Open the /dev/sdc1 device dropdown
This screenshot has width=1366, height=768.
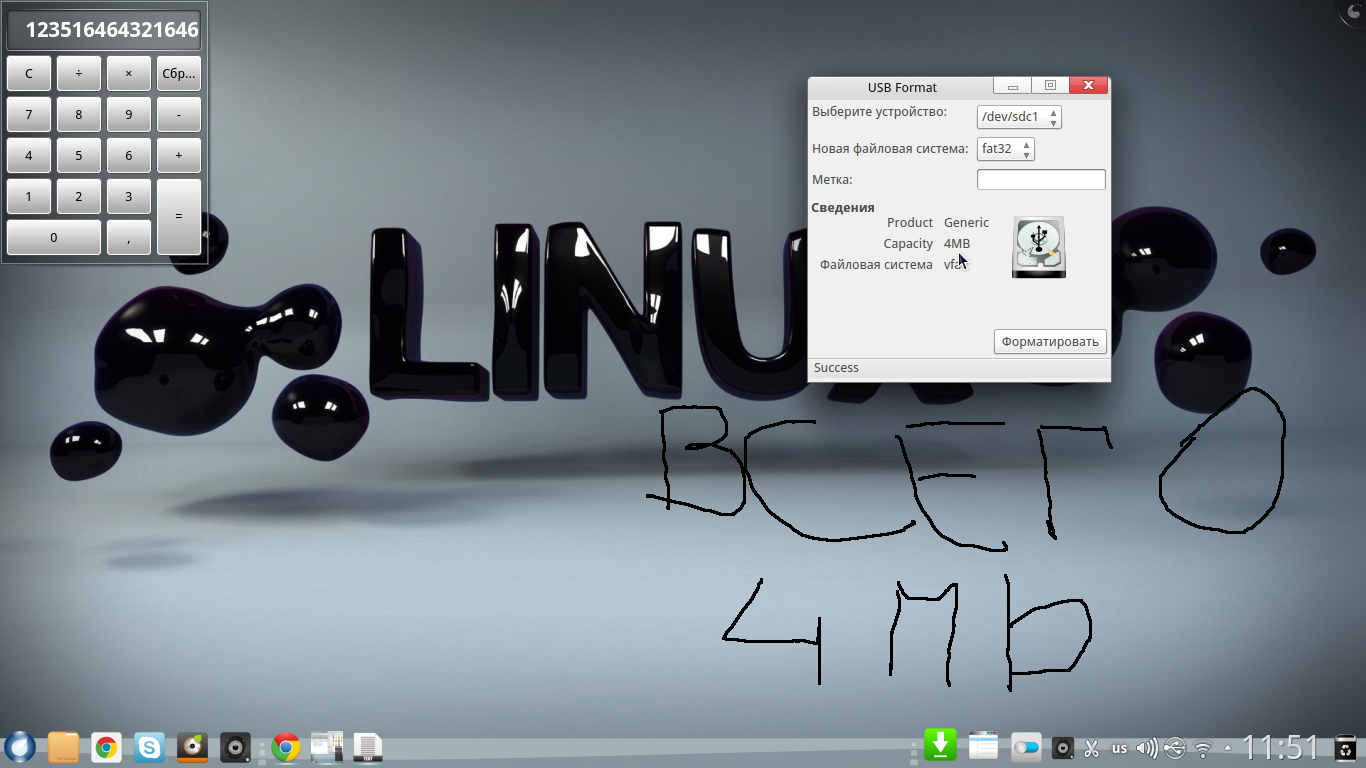pyautogui.click(x=1019, y=117)
